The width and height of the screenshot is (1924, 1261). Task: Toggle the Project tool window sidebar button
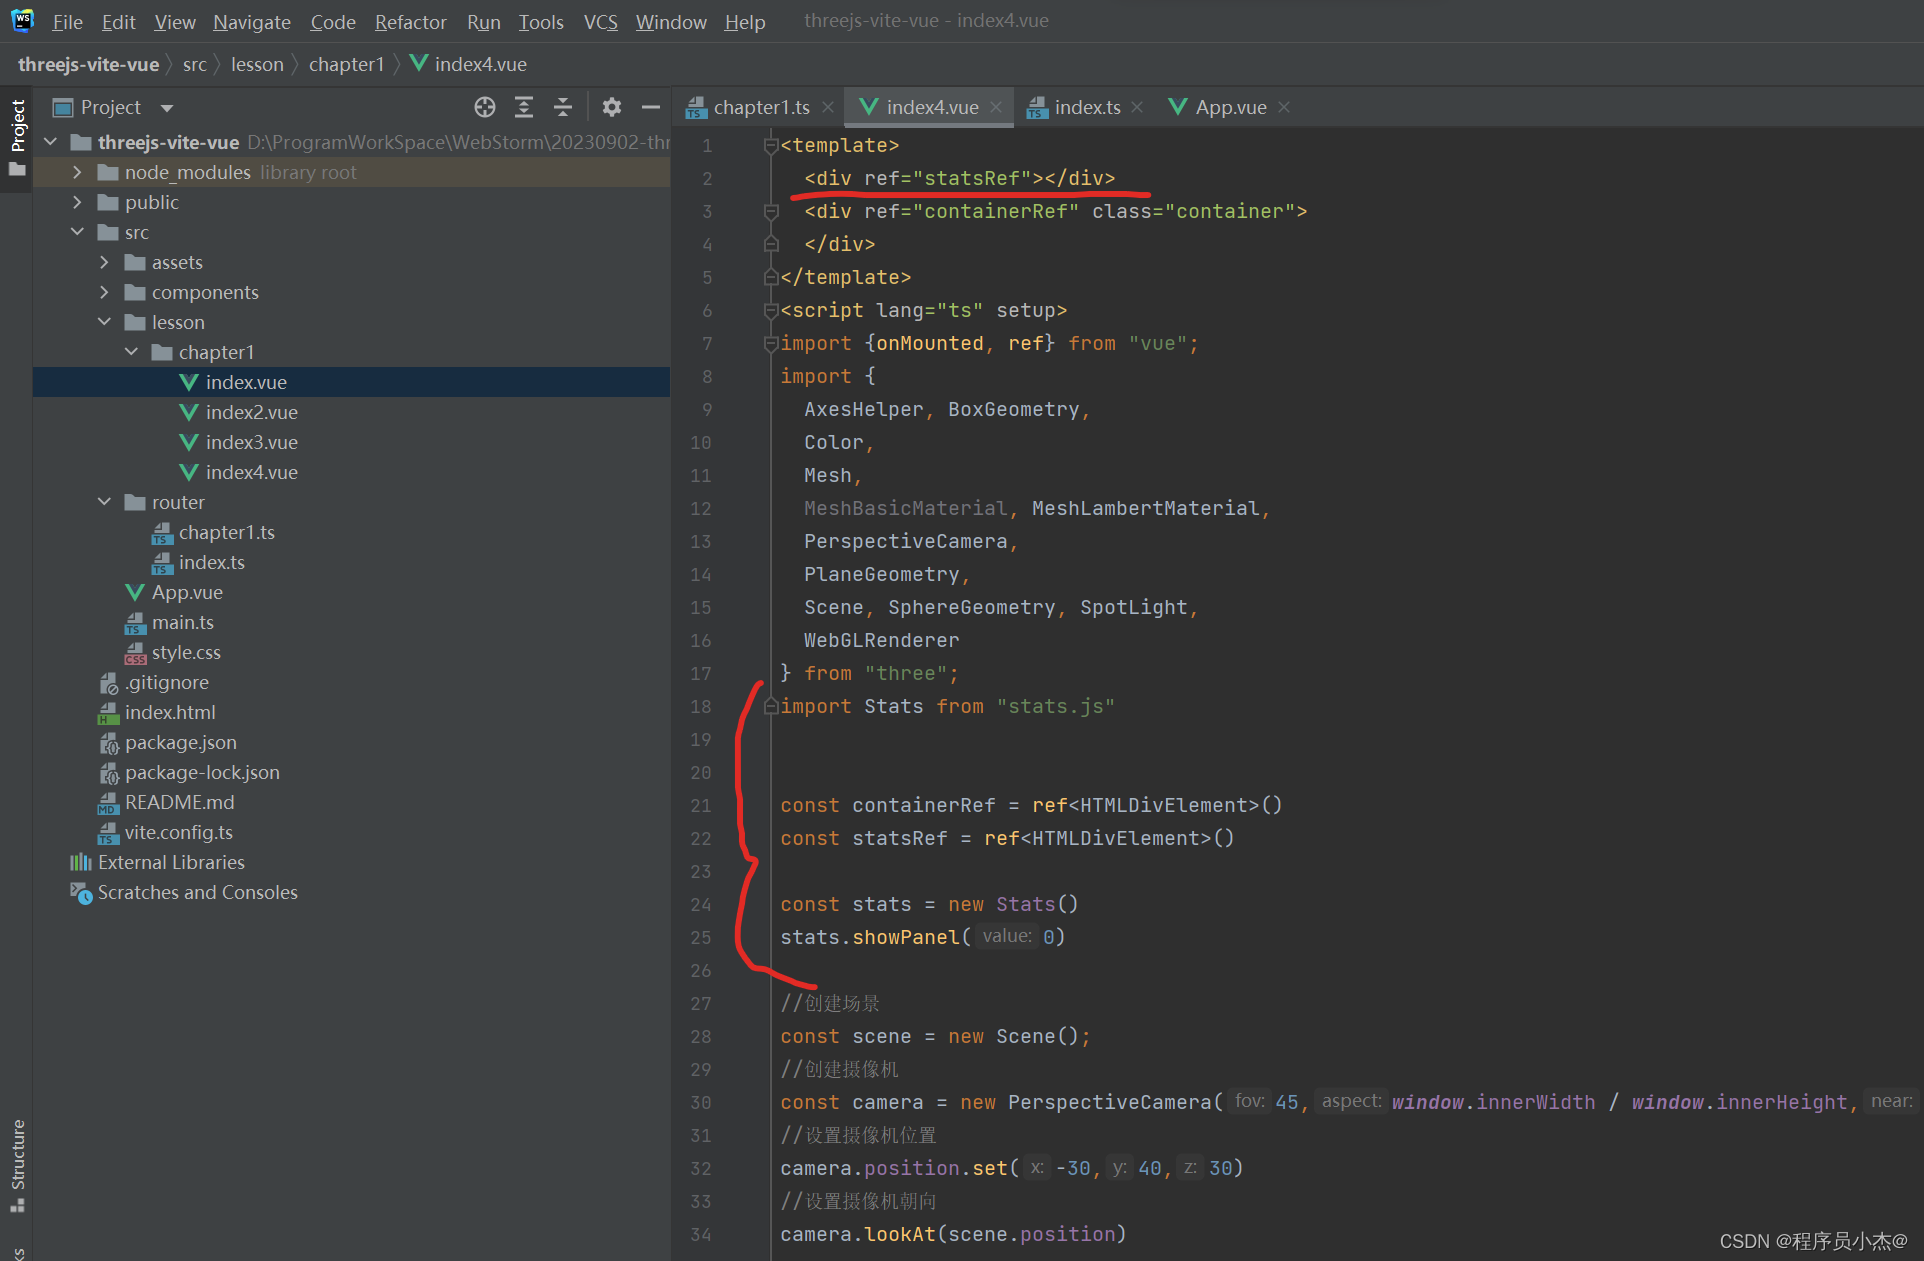pos(17,128)
